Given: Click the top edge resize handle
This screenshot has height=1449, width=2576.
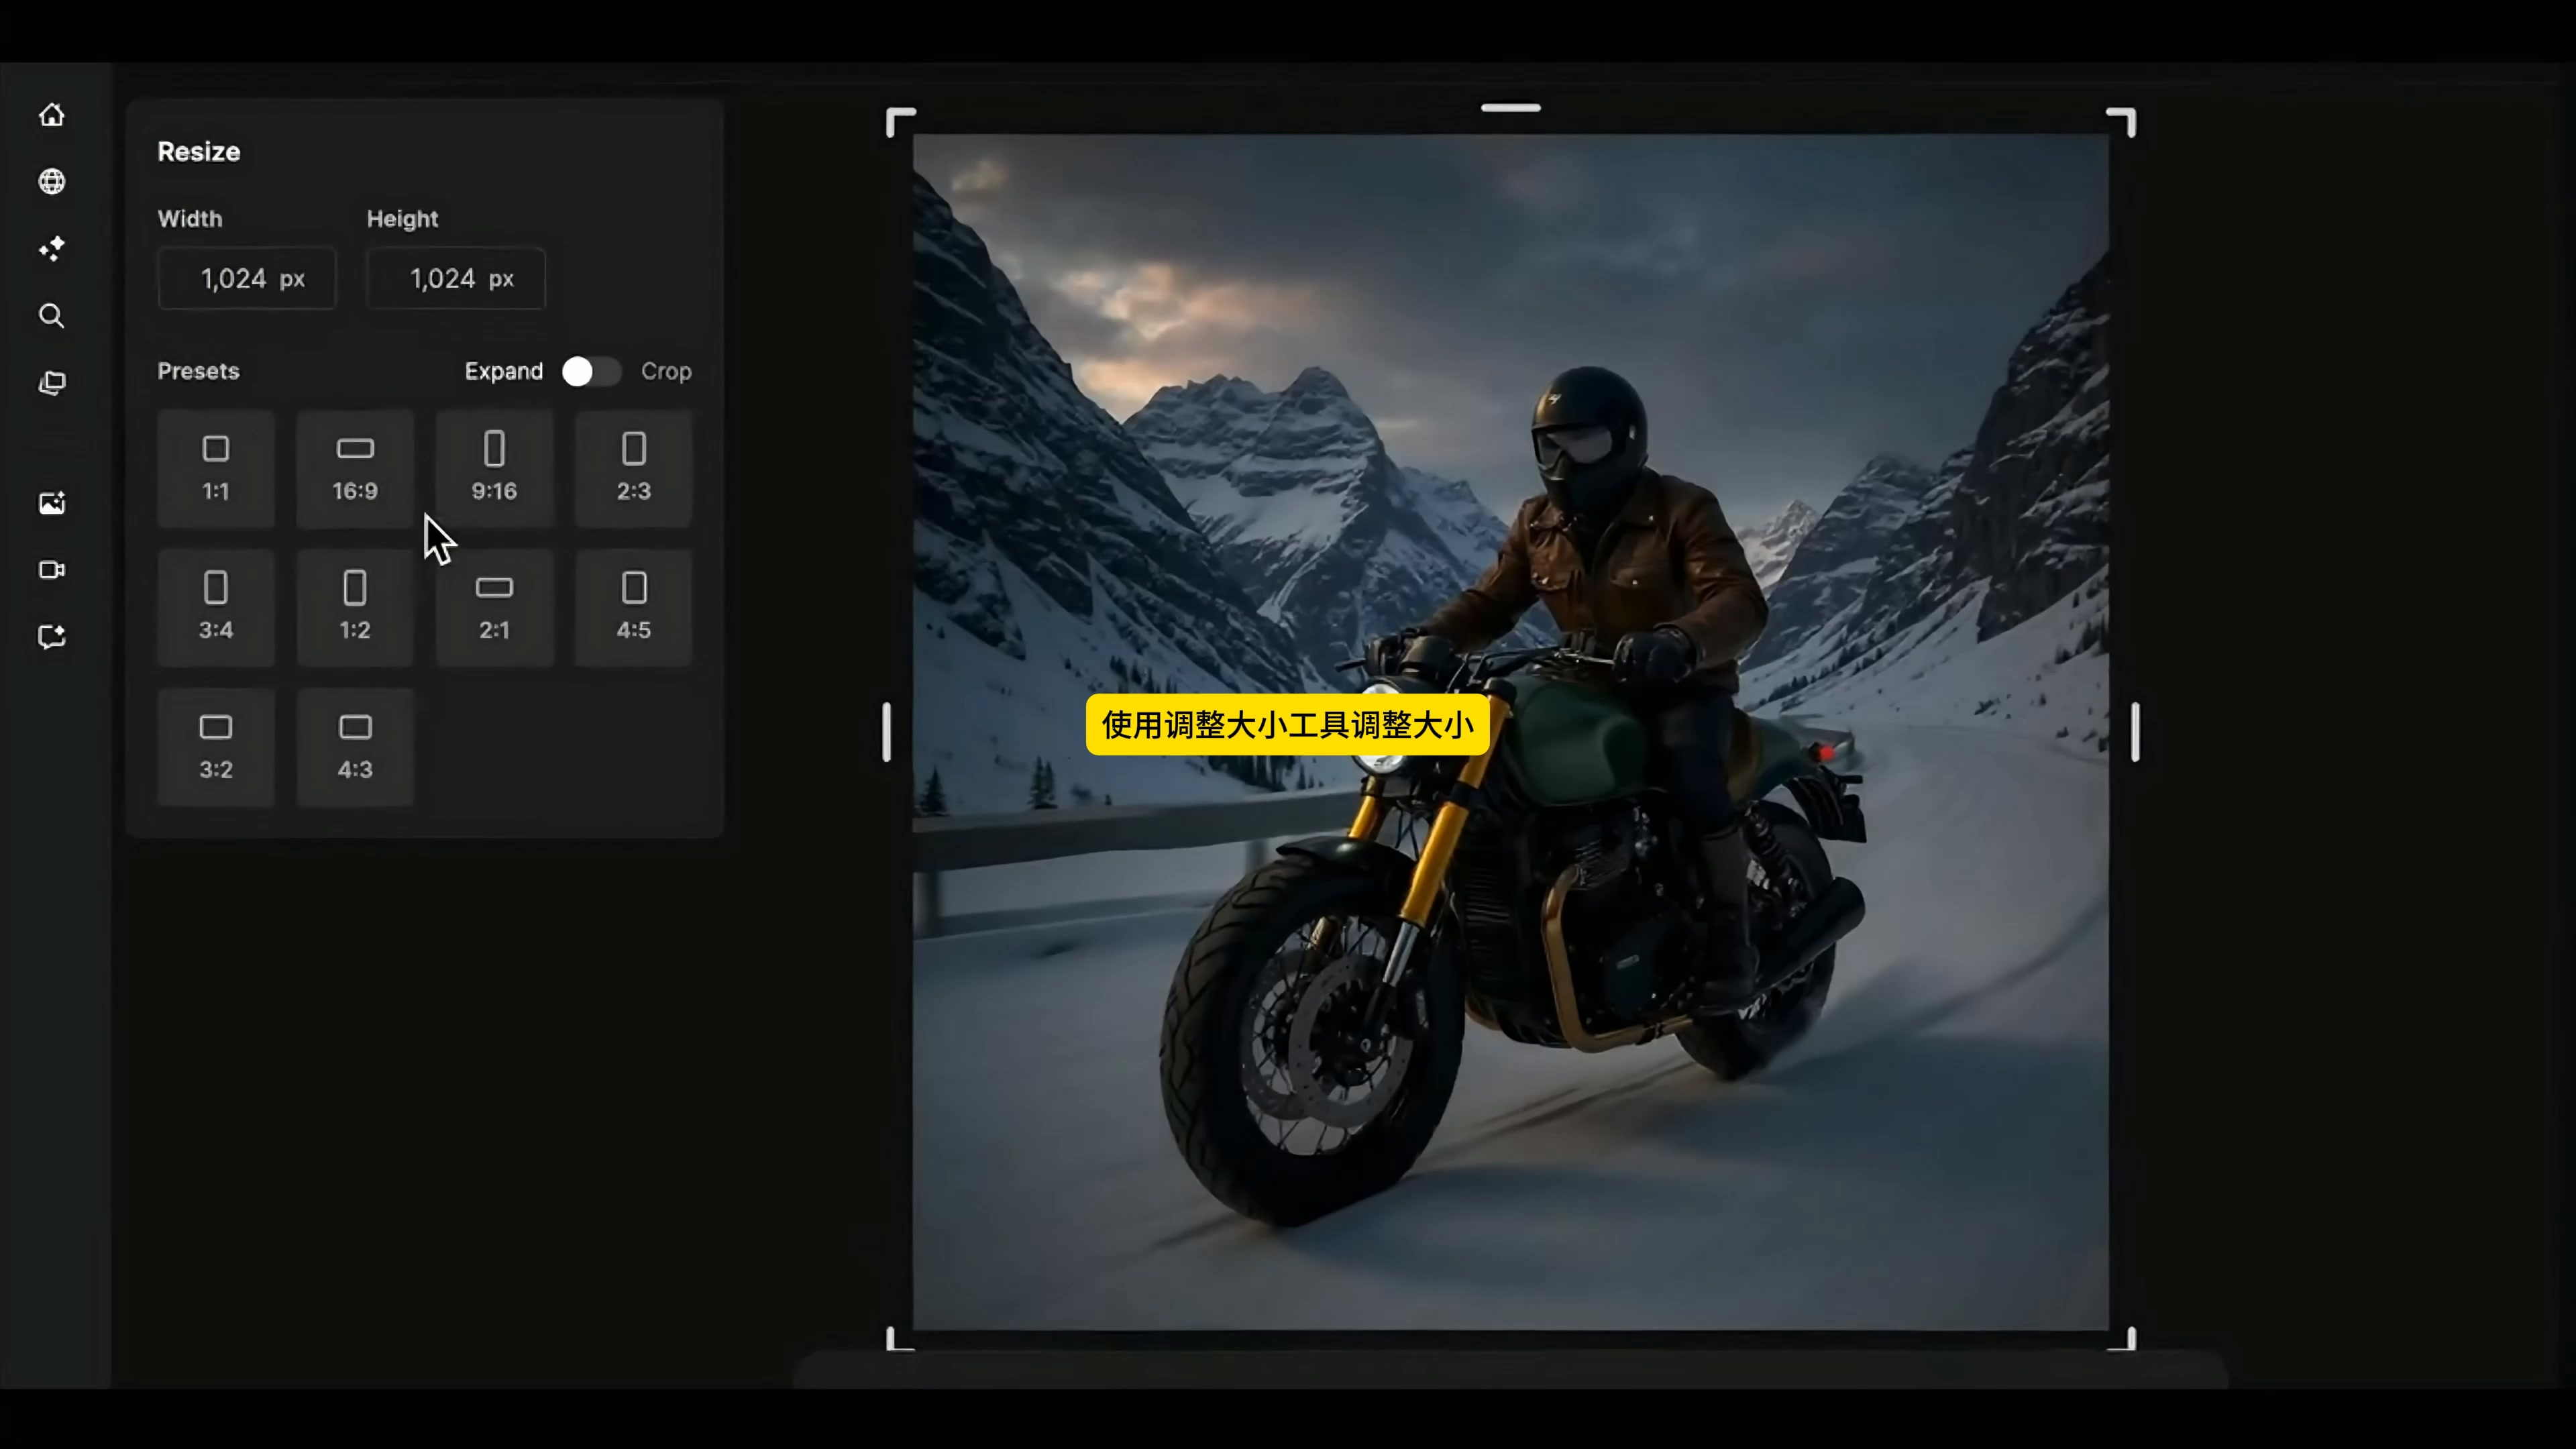Looking at the screenshot, I should [x=1510, y=107].
